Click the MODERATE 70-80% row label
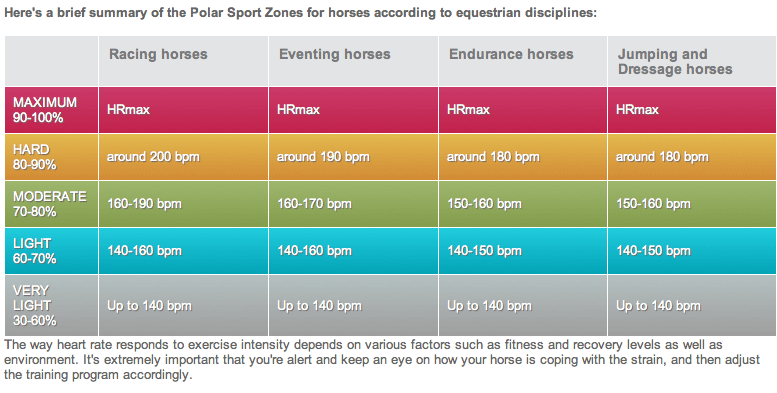The height and width of the screenshot is (393, 777). (x=50, y=204)
